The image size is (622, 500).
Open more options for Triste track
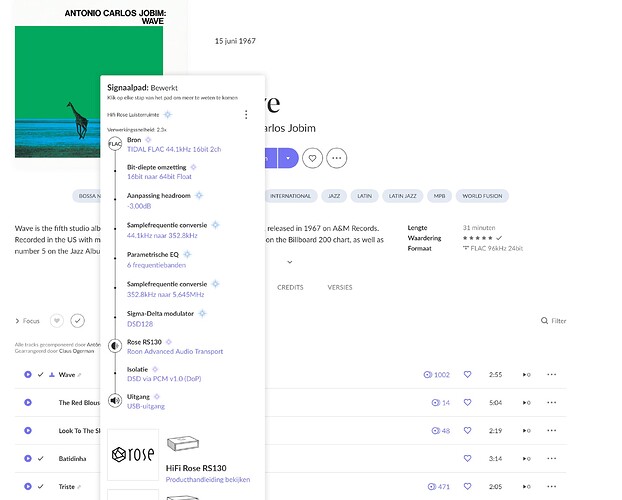(551, 487)
